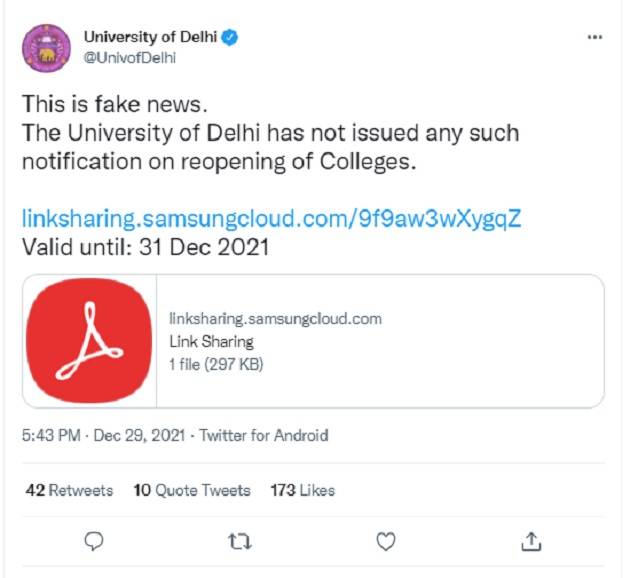
Task: Click the University of Delhi profile avatar
Action: pyautogui.click(x=48, y=46)
